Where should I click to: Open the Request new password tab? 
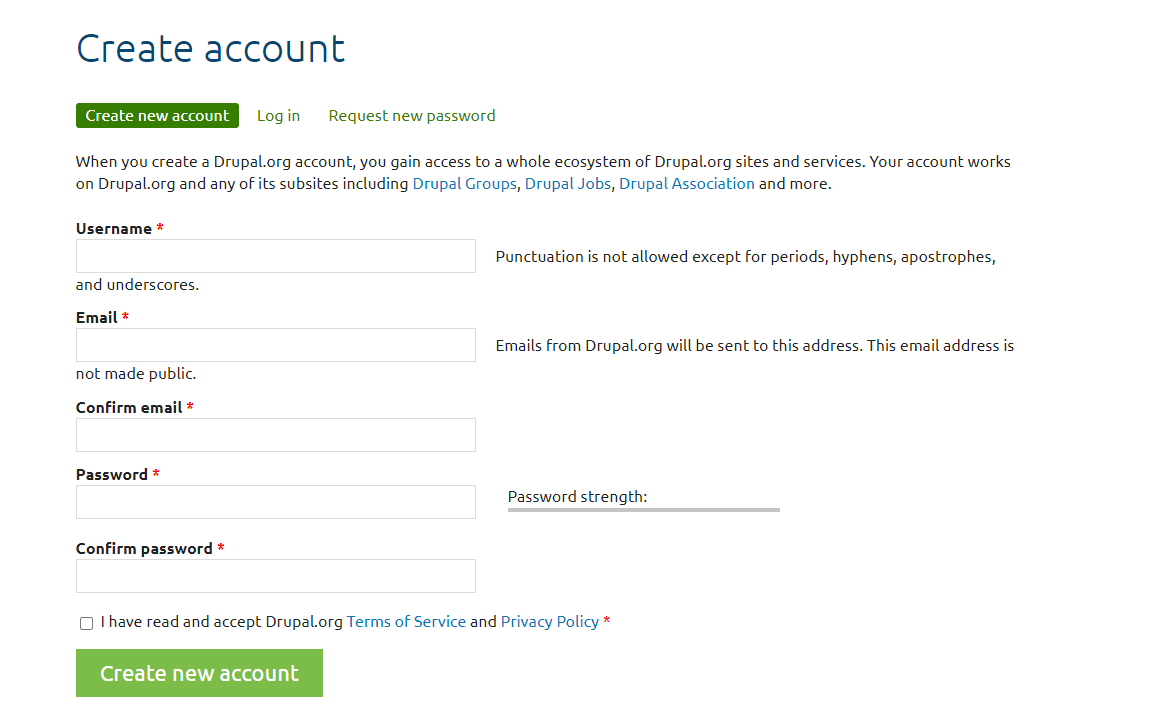coord(411,115)
